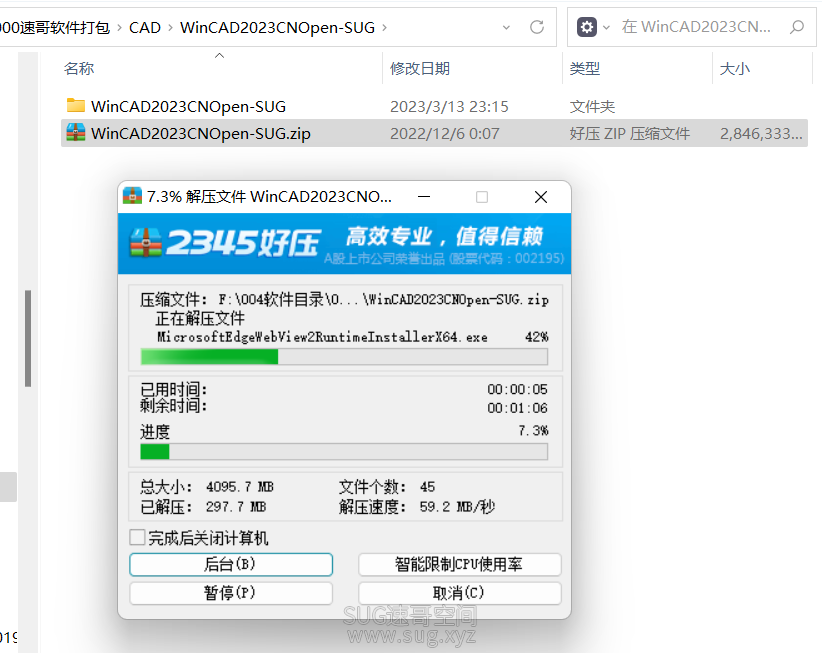
Task: Select the WinCAD2023CNOpen-SUG breadcrumb segment
Action: 277,27
